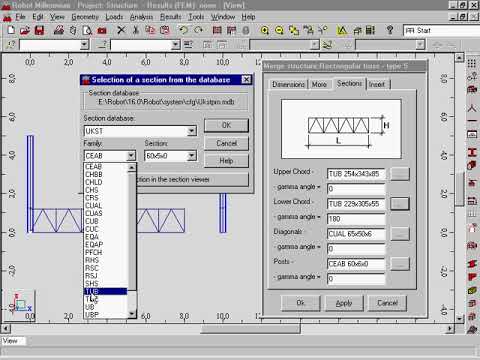Open the second selection combo box arrow in second toolbar
The image size is (480, 360).
tap(175, 44)
